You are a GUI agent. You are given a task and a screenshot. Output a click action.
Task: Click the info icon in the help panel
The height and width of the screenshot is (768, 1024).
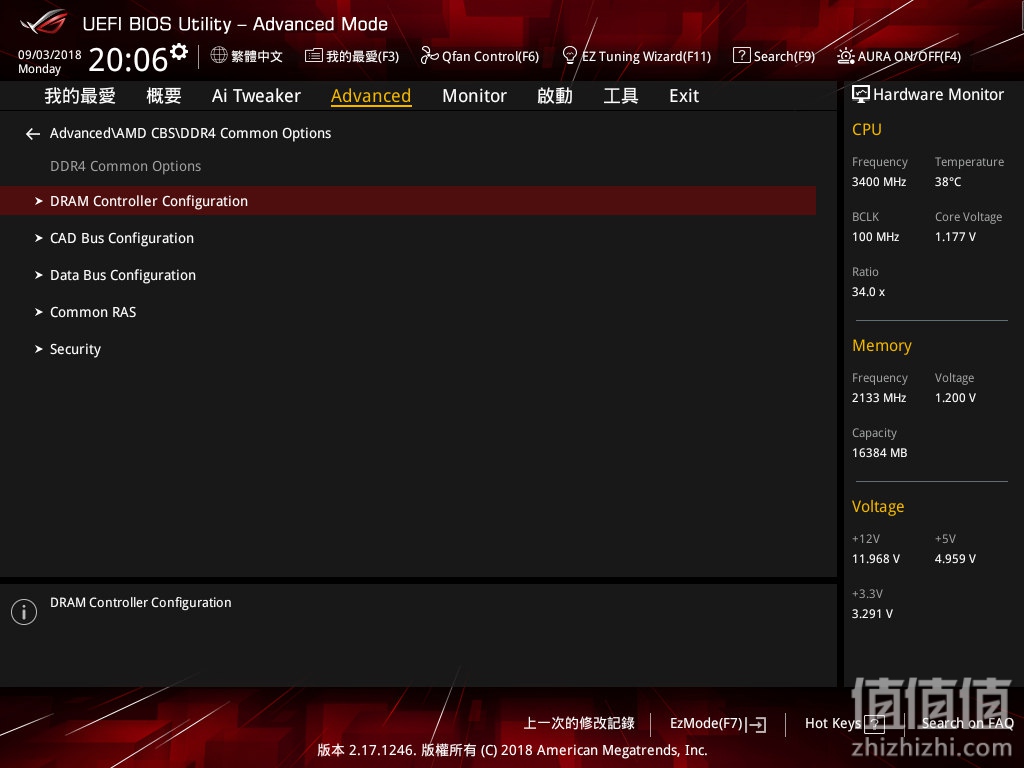tap(24, 612)
